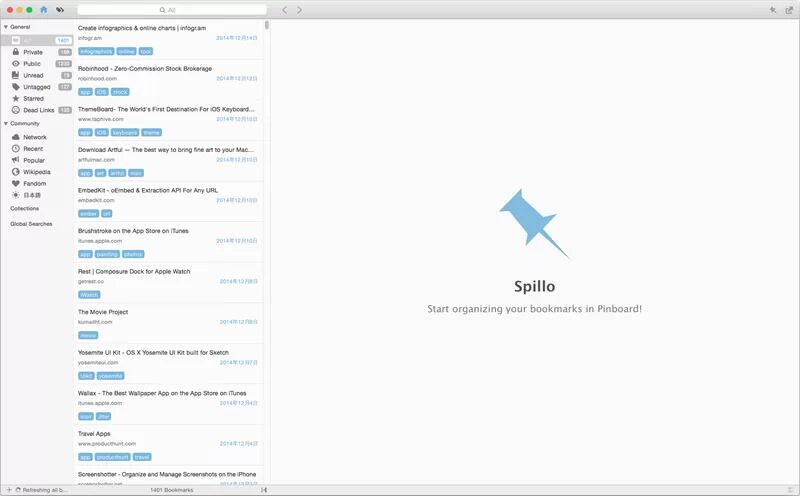Select 'Rest | Composure Dock for Apple Watch' entry

(168, 283)
